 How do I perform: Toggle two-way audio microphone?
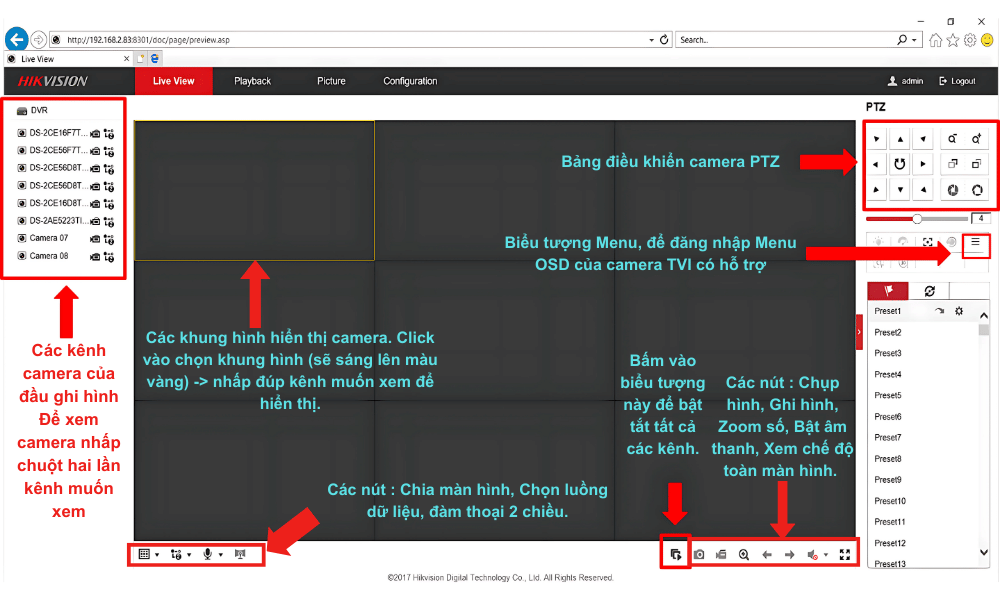(207, 555)
